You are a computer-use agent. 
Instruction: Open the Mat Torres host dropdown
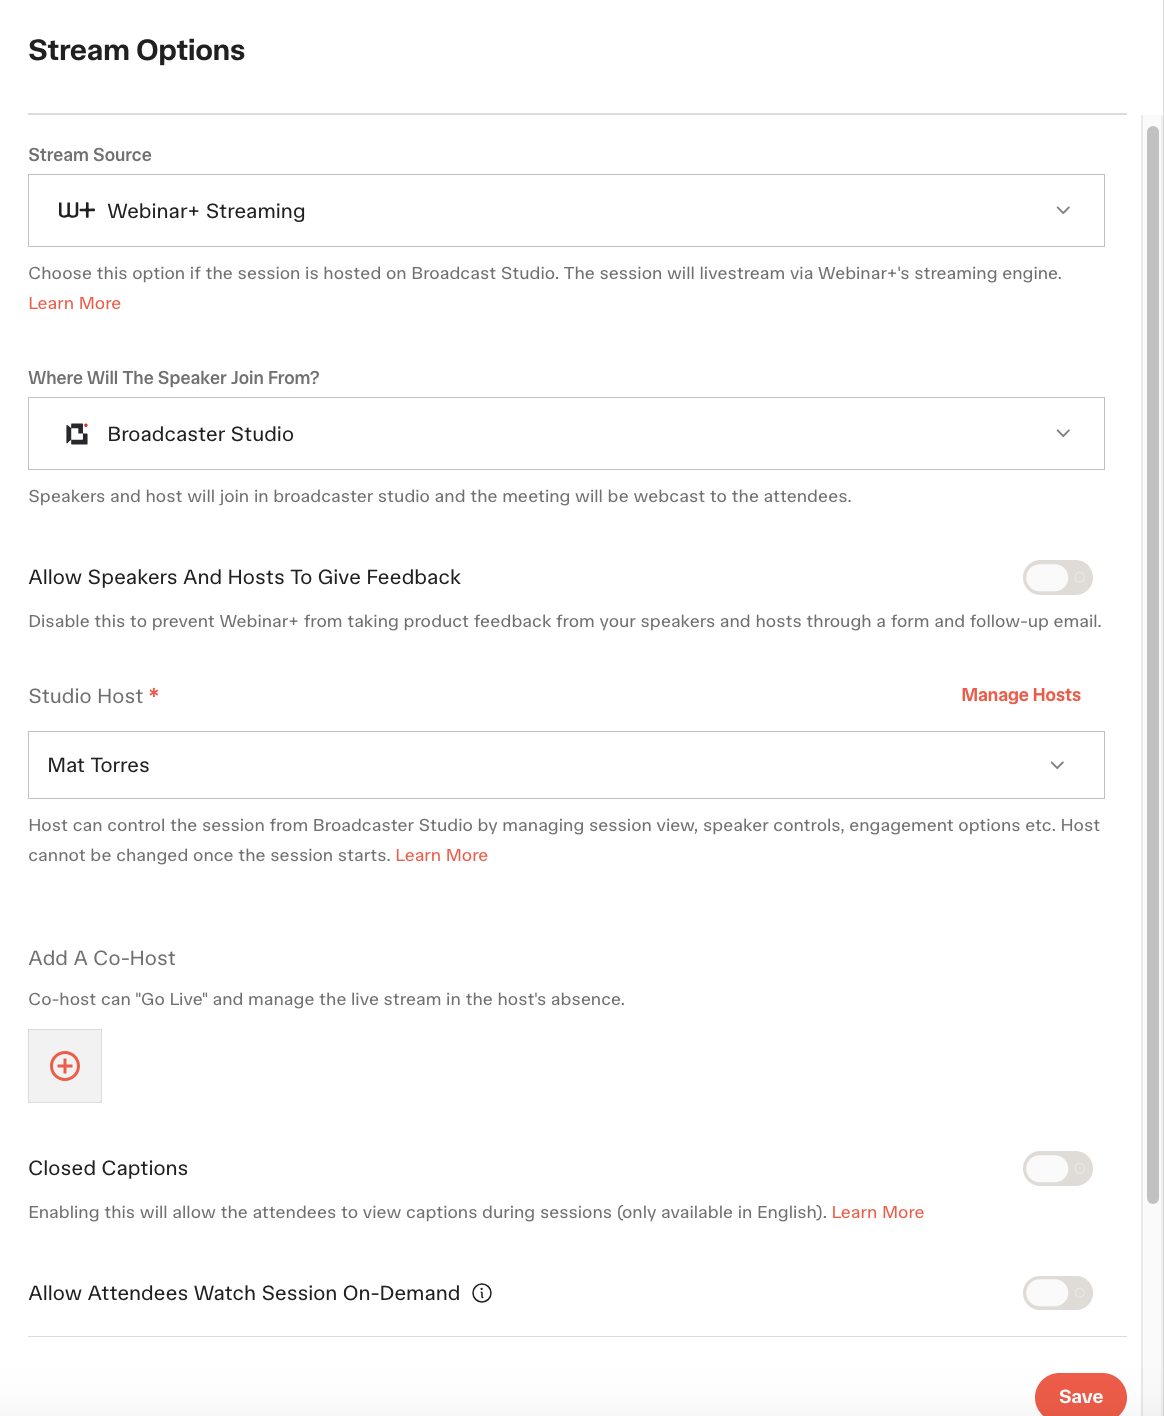[x=566, y=765]
